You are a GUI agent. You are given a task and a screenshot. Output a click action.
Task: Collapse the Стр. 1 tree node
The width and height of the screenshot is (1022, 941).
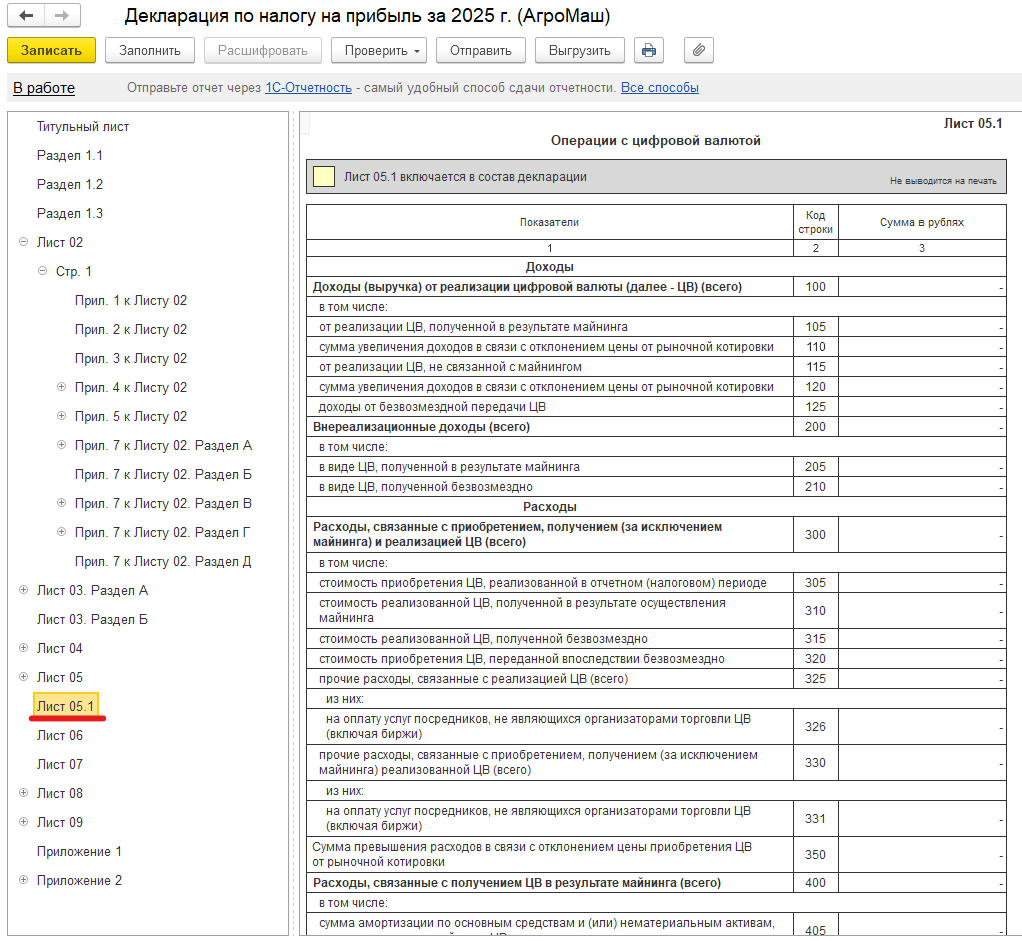[42, 271]
